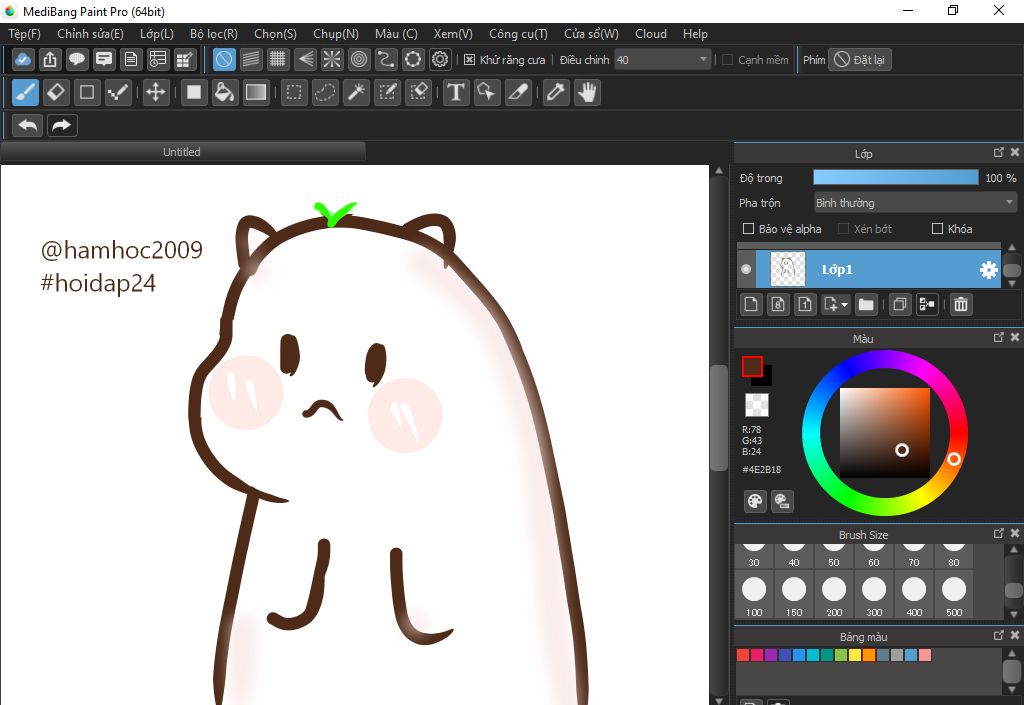Viewport: 1024px width, 705px height.
Task: Open the Chỉnh sửa(E) menu
Action: pyautogui.click(x=90, y=34)
